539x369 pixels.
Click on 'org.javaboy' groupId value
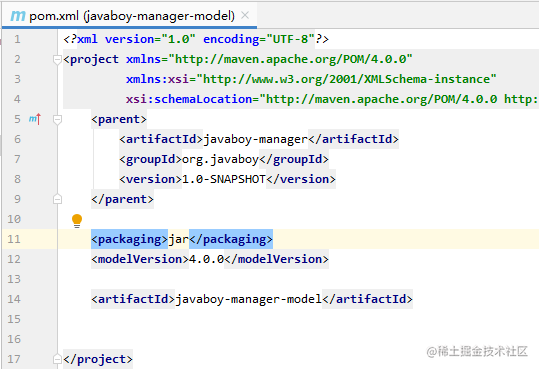tap(220, 159)
